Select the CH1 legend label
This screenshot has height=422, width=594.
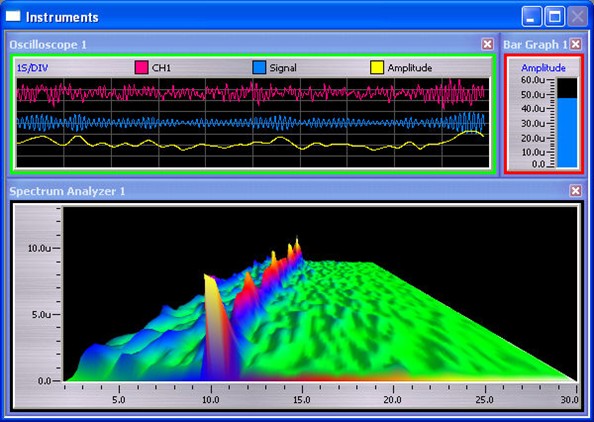161,68
